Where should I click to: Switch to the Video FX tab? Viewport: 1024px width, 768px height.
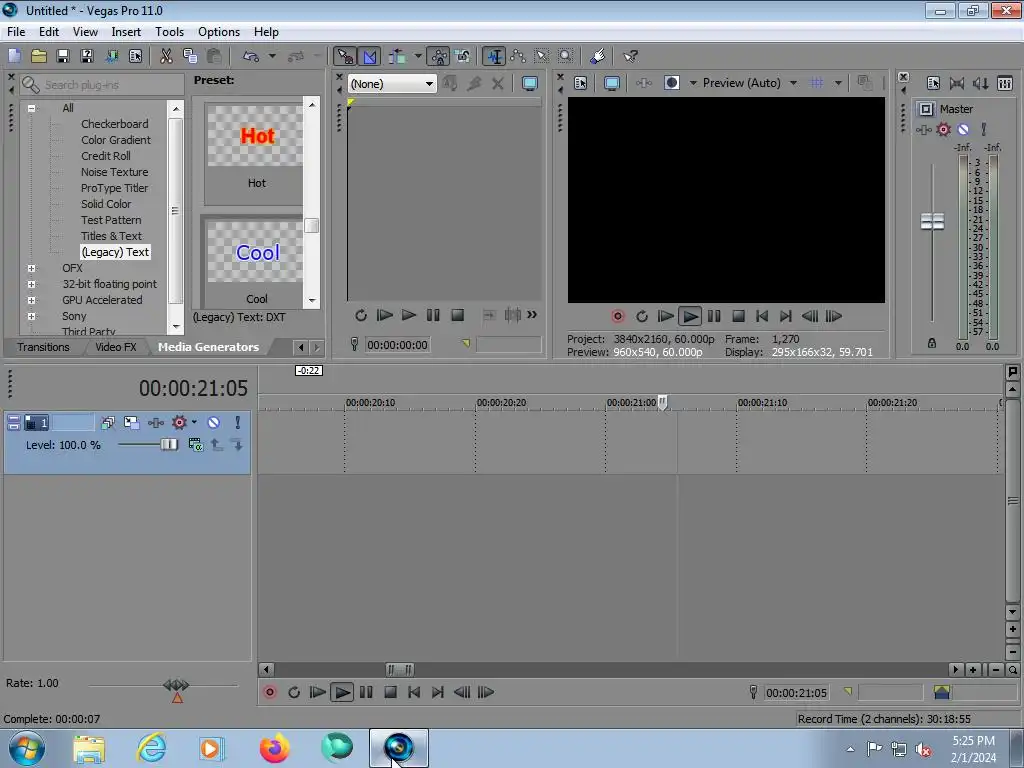[x=116, y=347]
